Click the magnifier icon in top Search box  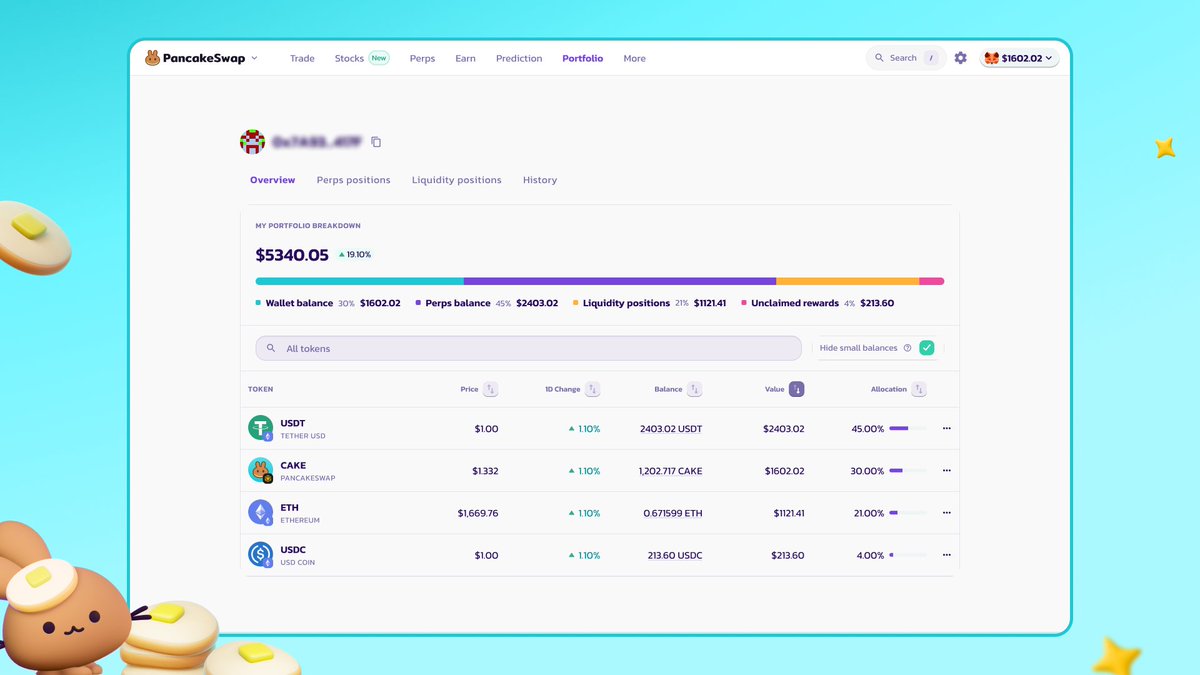pos(880,58)
